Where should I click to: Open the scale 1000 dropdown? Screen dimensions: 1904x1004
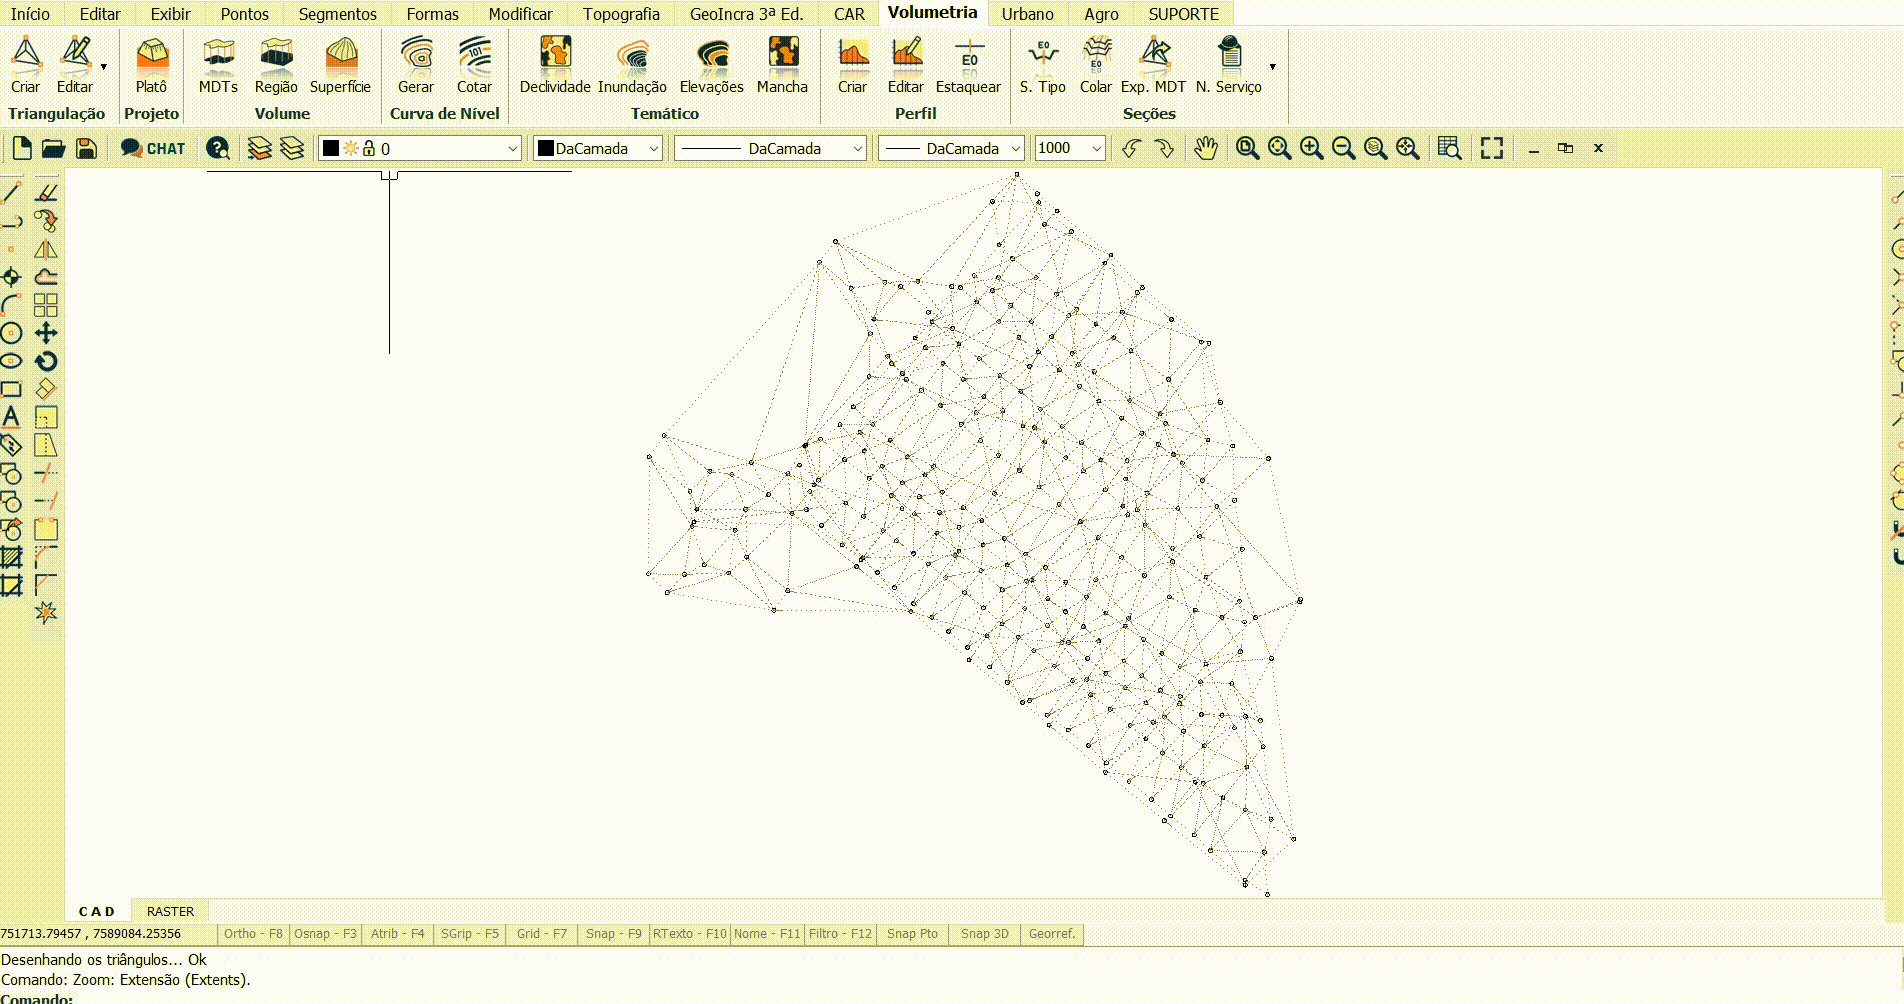1096,149
